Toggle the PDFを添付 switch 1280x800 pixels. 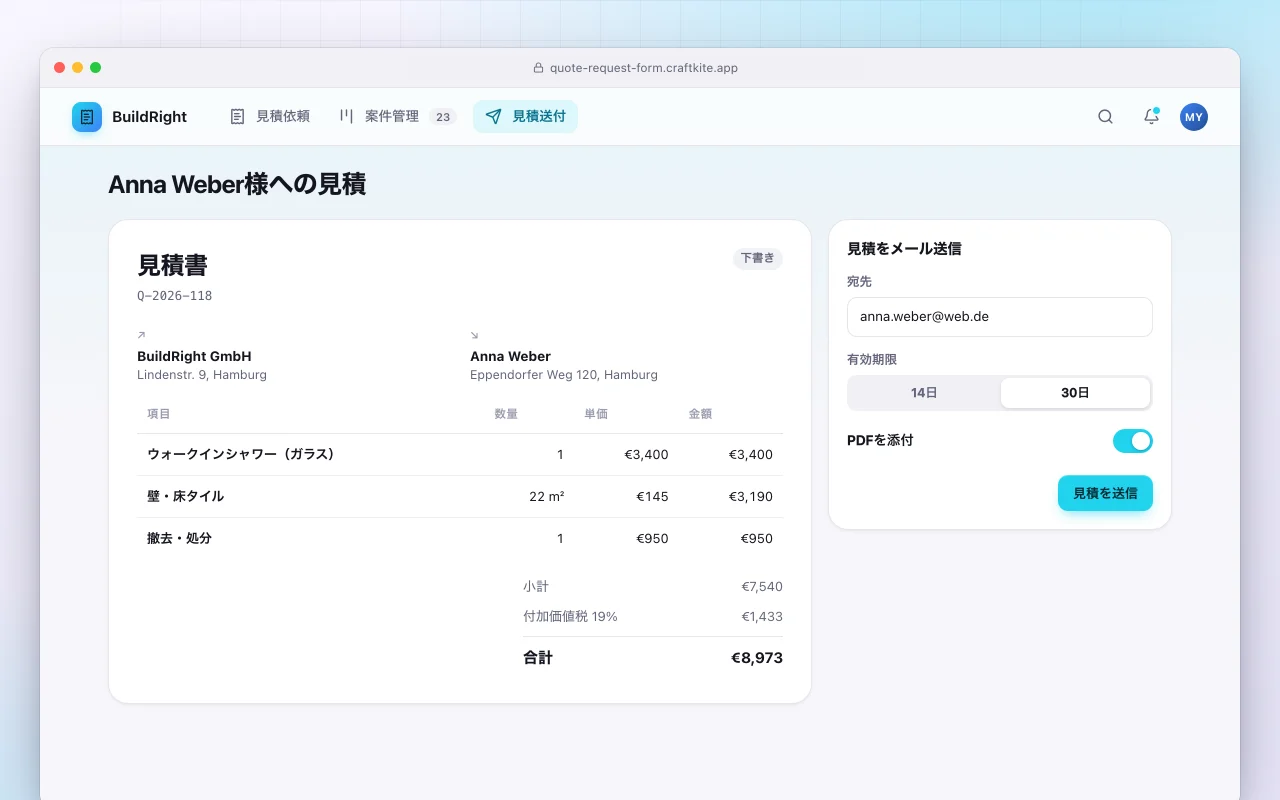pos(1133,441)
